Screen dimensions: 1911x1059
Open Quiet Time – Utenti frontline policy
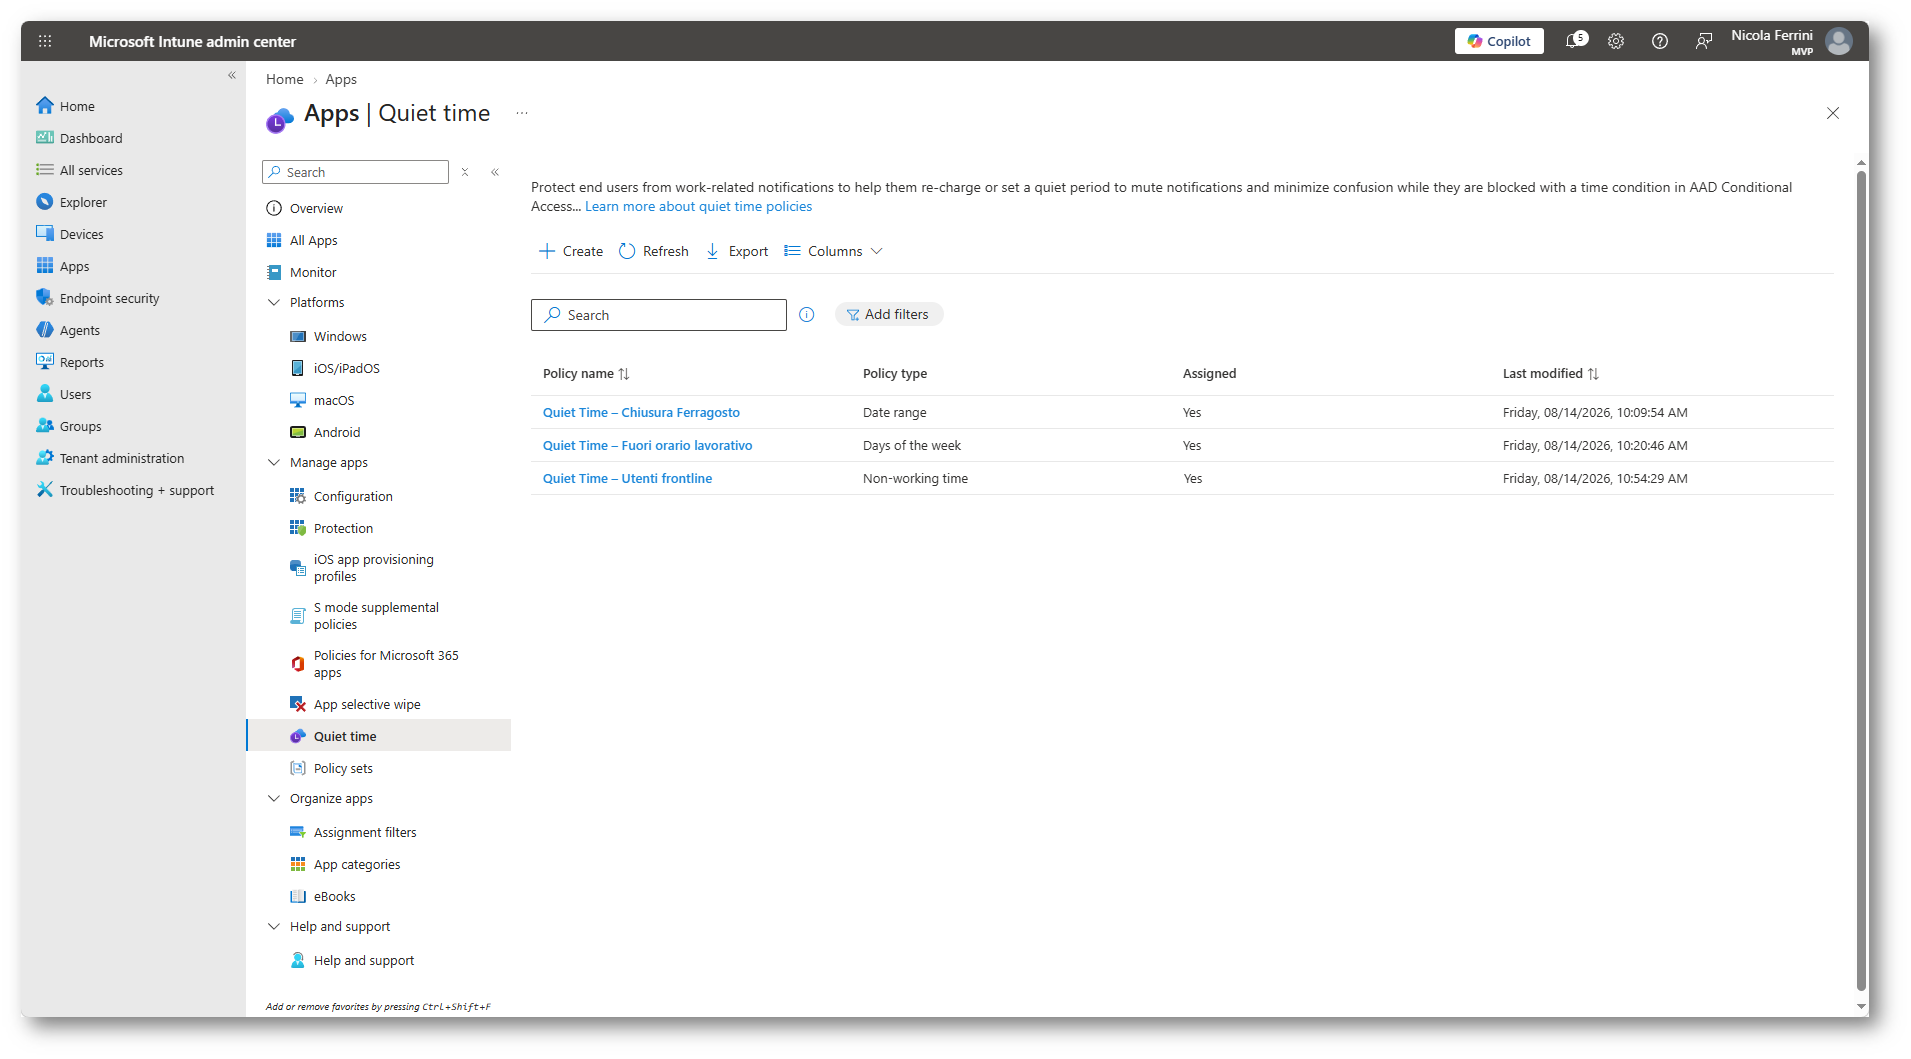point(627,478)
